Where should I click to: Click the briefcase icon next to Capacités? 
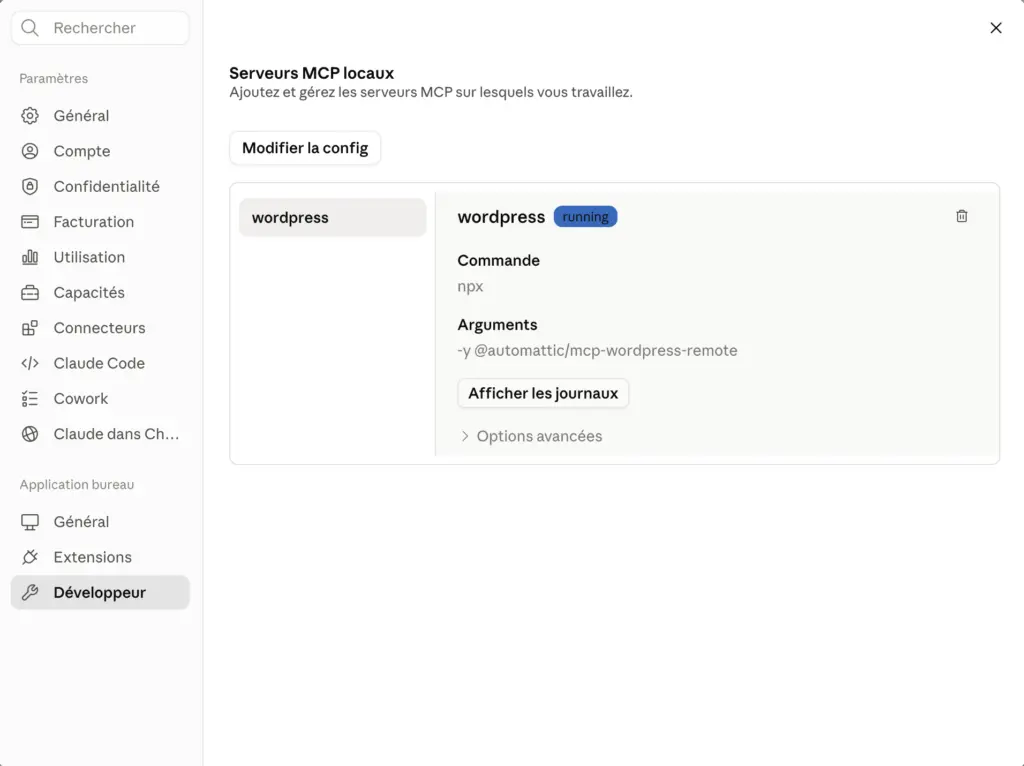[x=30, y=293]
